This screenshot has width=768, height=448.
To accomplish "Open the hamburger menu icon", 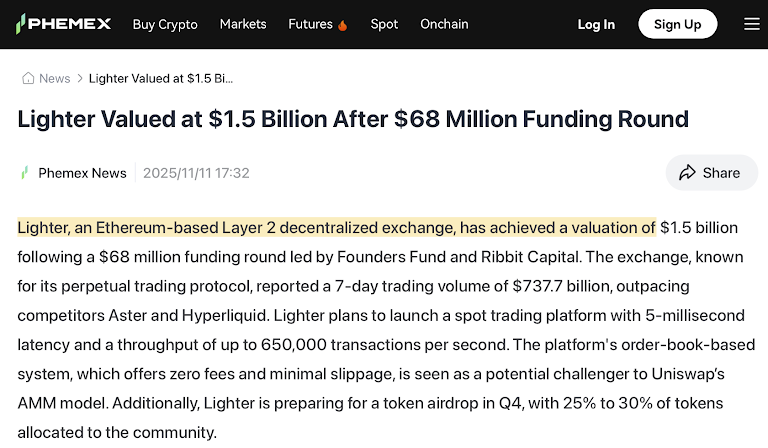I will point(751,24).
